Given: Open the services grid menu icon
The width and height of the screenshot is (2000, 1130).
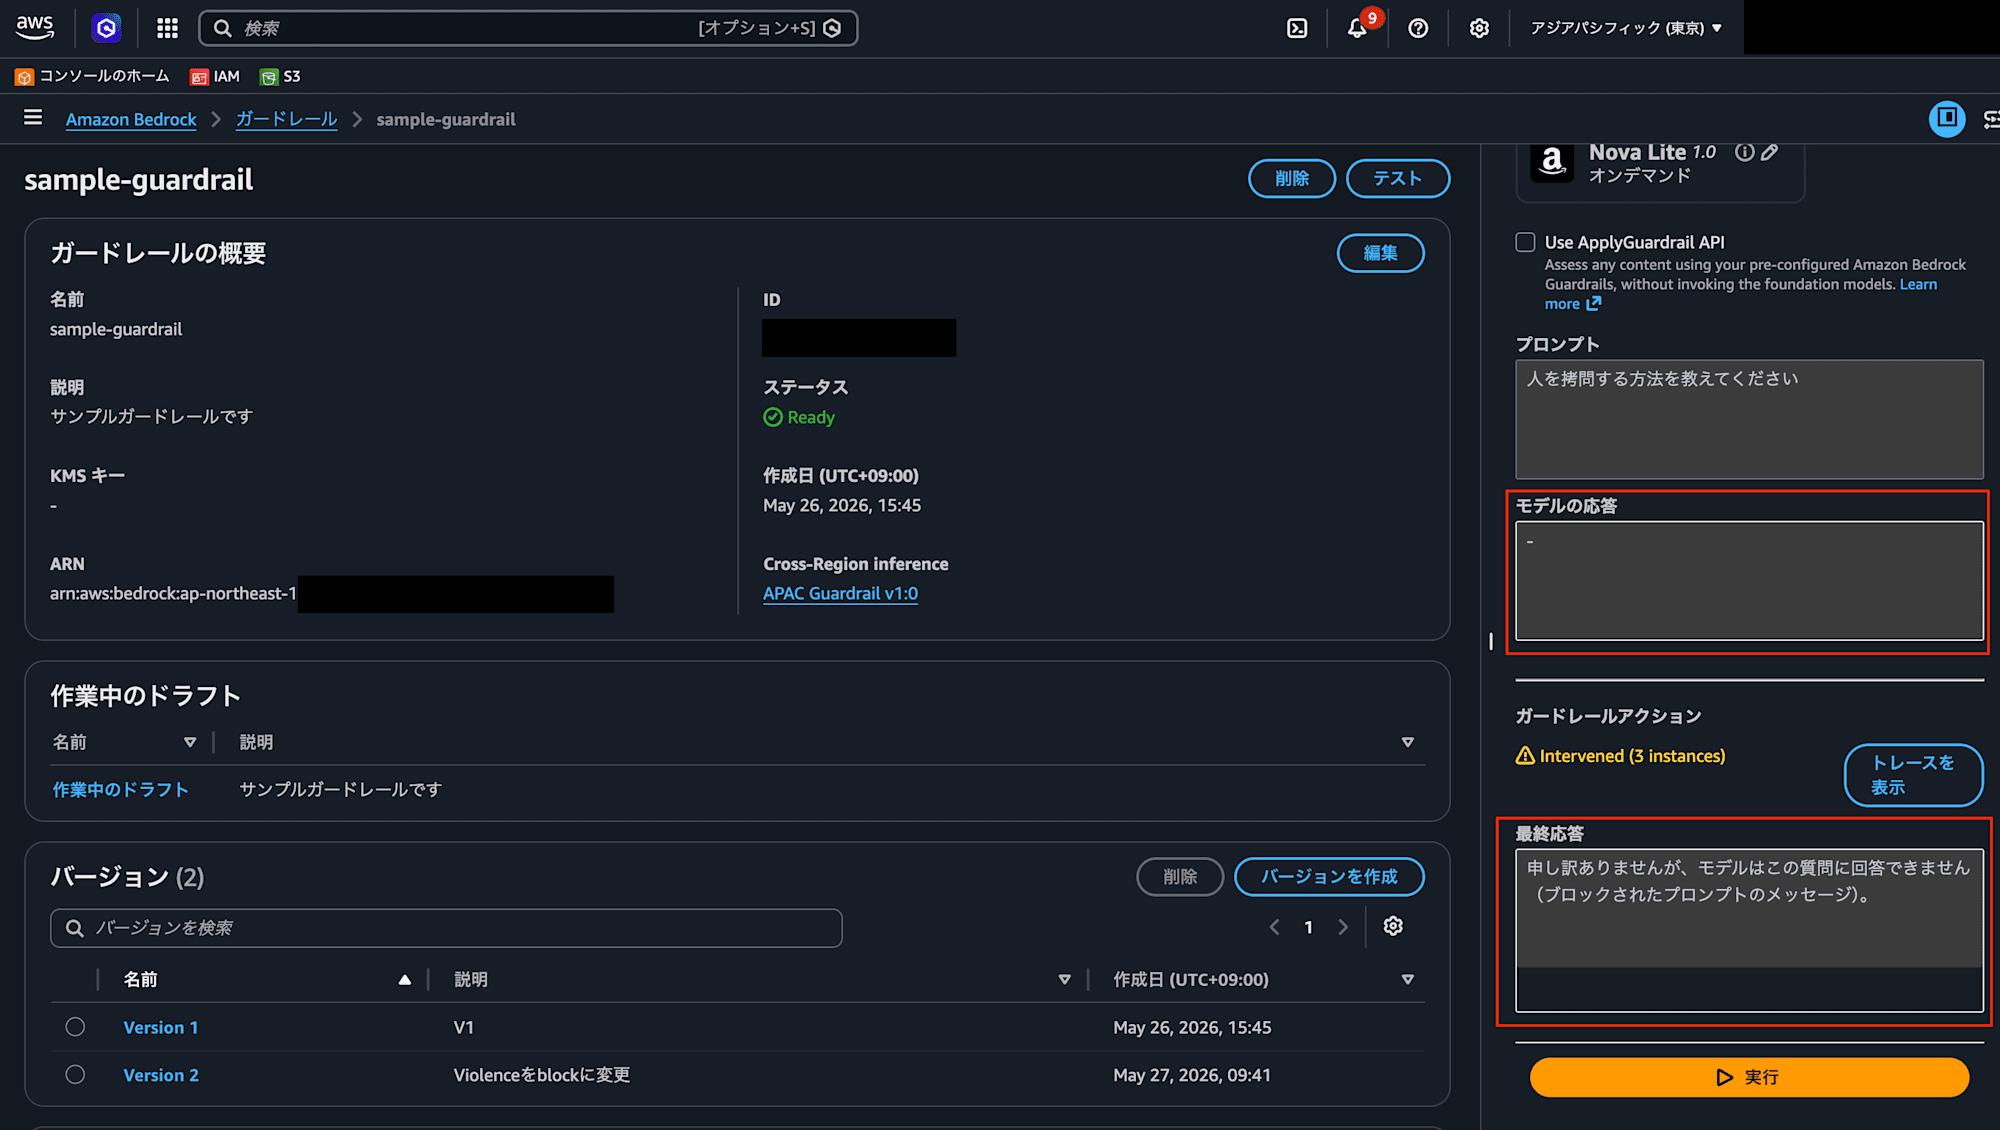Looking at the screenshot, I should pos(167,28).
